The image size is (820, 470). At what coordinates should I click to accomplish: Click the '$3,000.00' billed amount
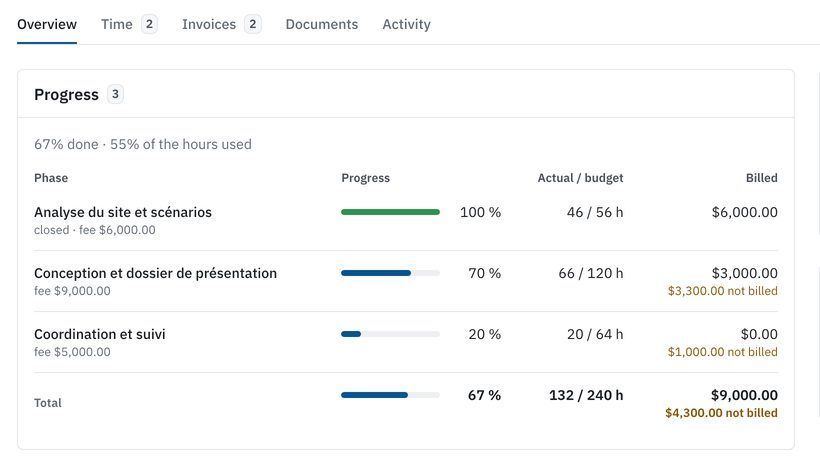[744, 273]
